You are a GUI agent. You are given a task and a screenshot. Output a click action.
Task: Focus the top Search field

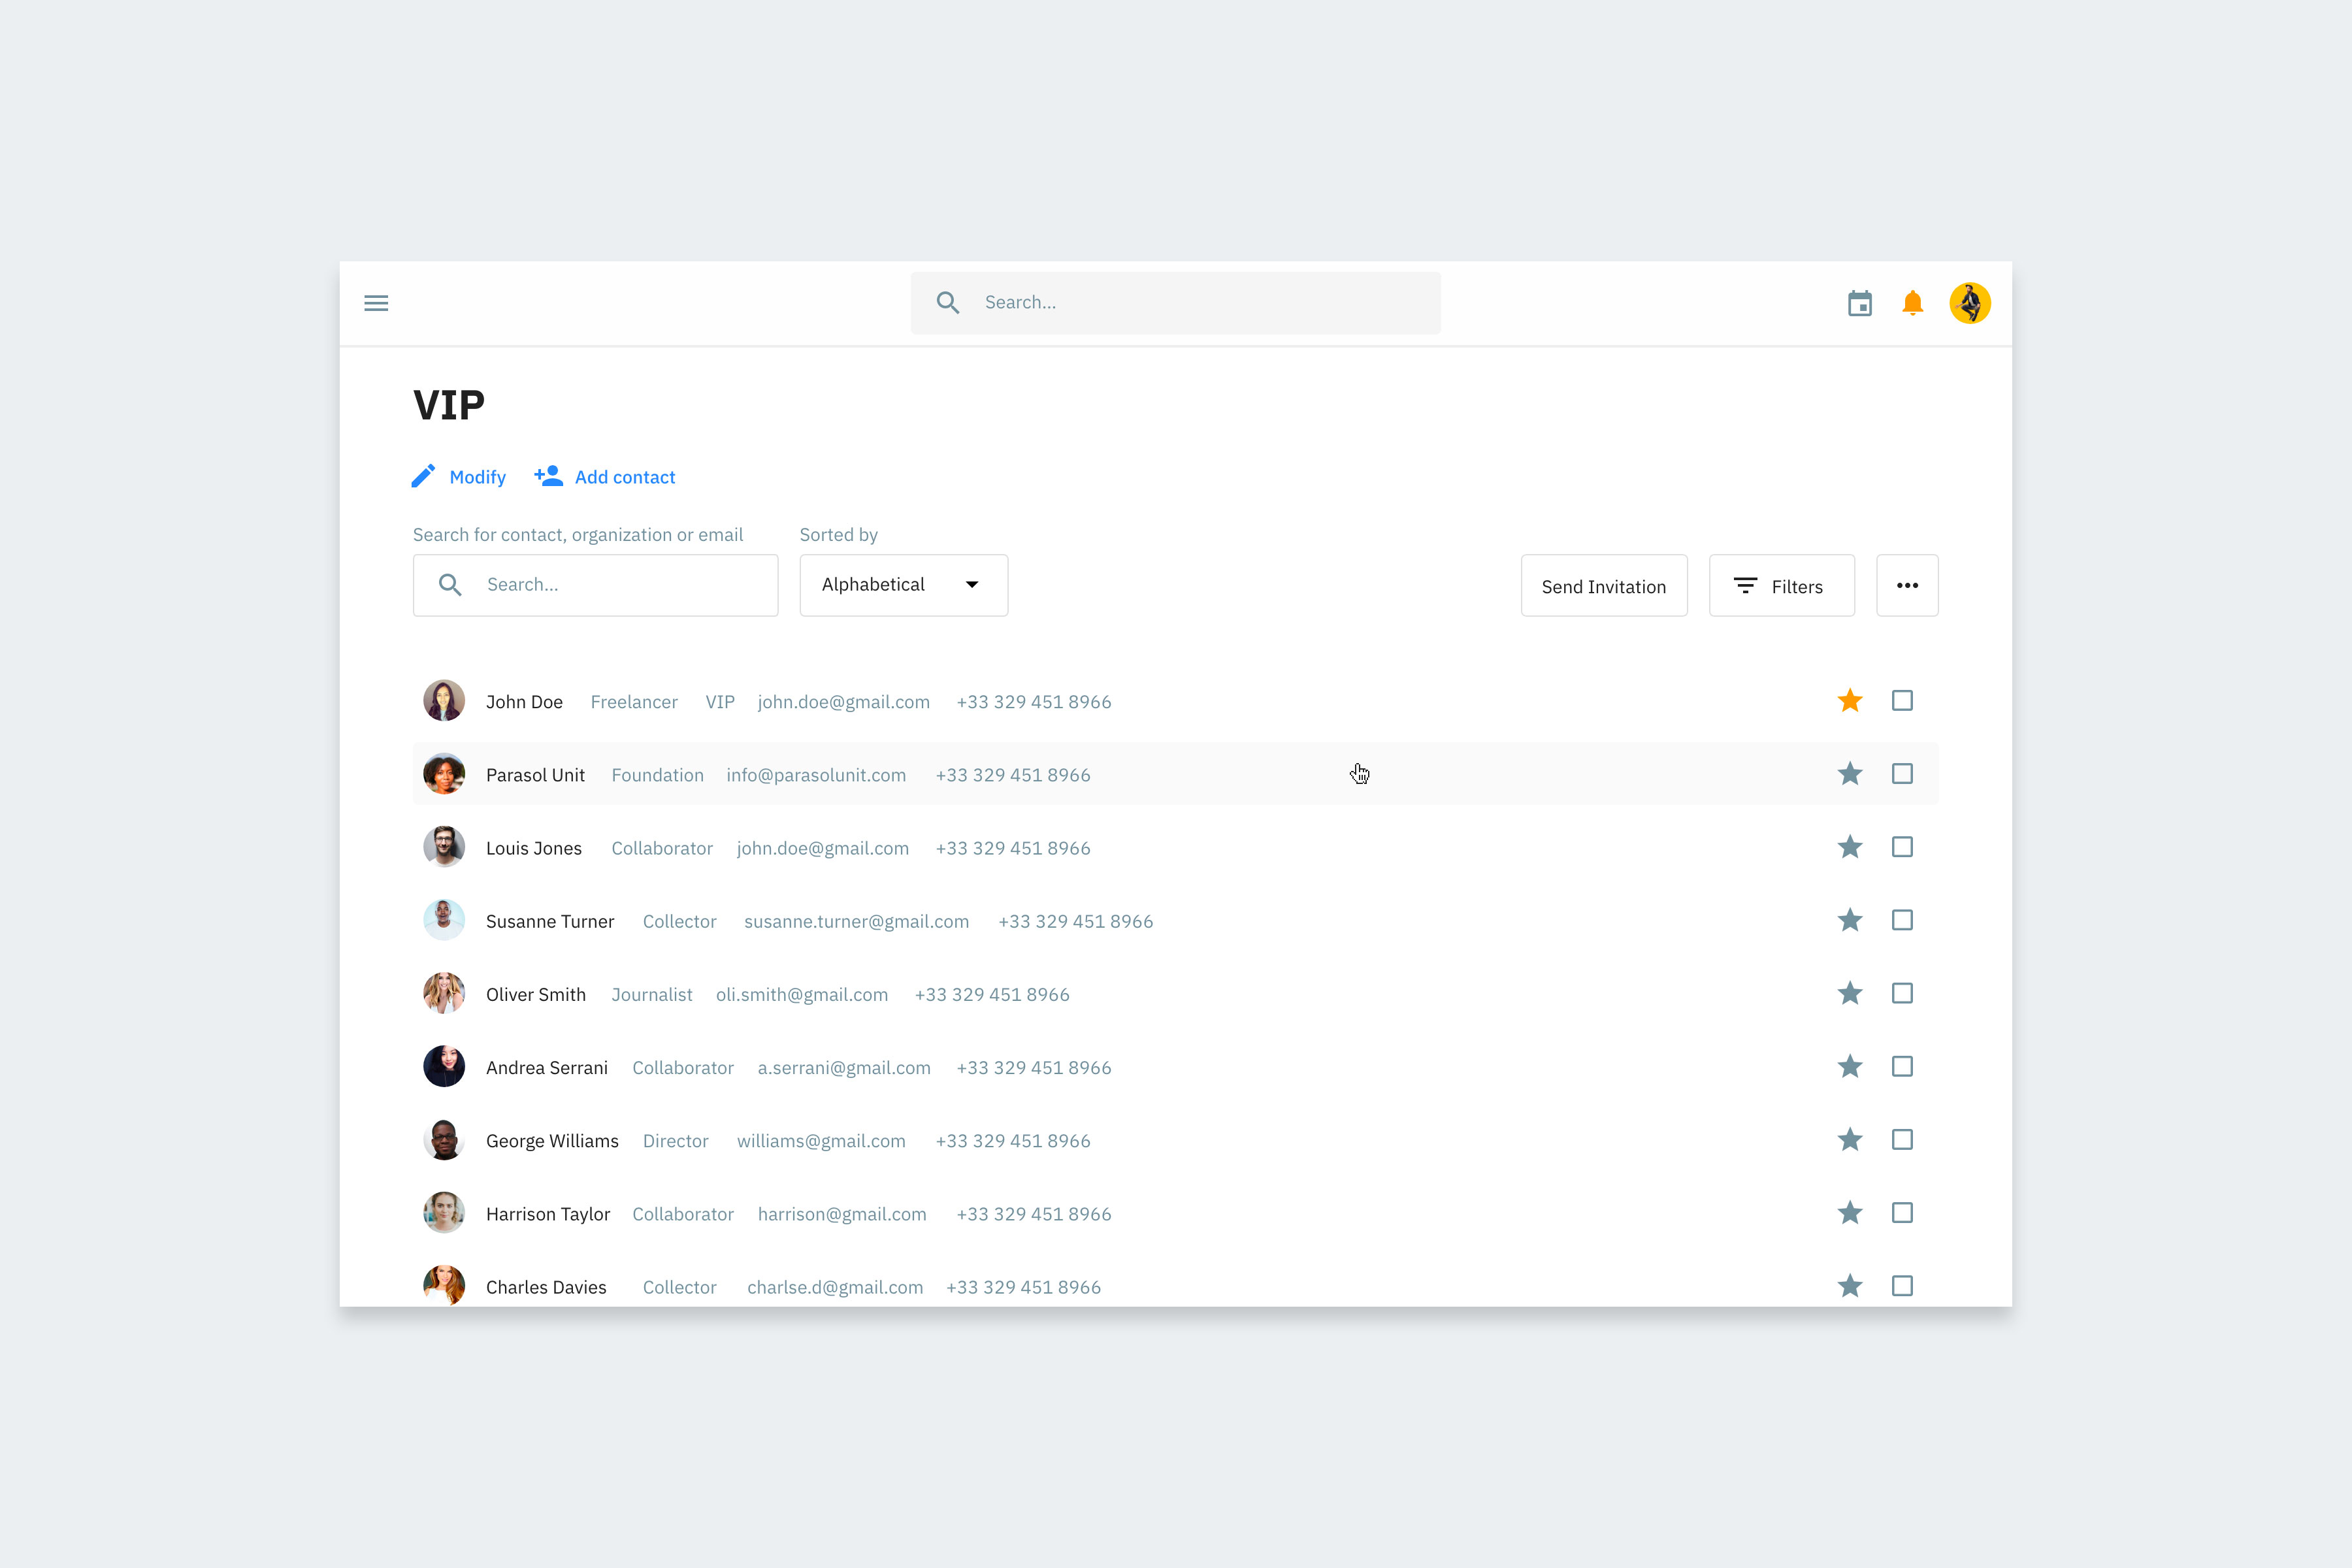coord(1175,303)
